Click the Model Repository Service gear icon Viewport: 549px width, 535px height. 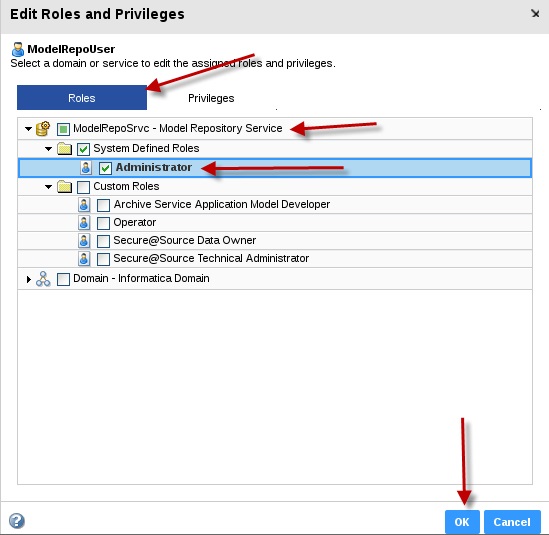(x=43, y=128)
